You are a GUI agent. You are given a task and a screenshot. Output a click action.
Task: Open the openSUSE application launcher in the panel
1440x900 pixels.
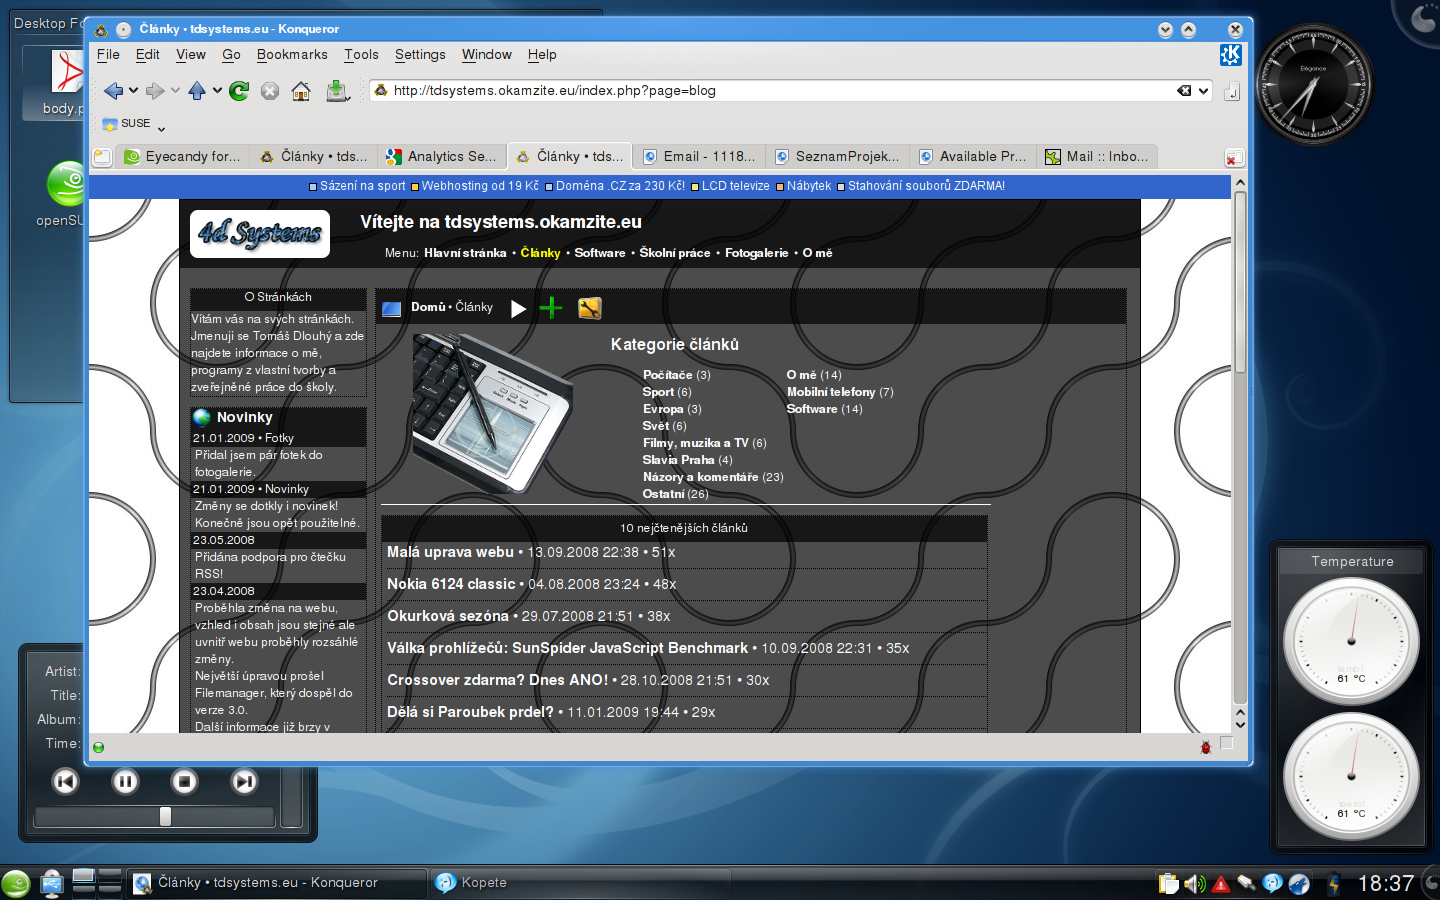point(16,883)
